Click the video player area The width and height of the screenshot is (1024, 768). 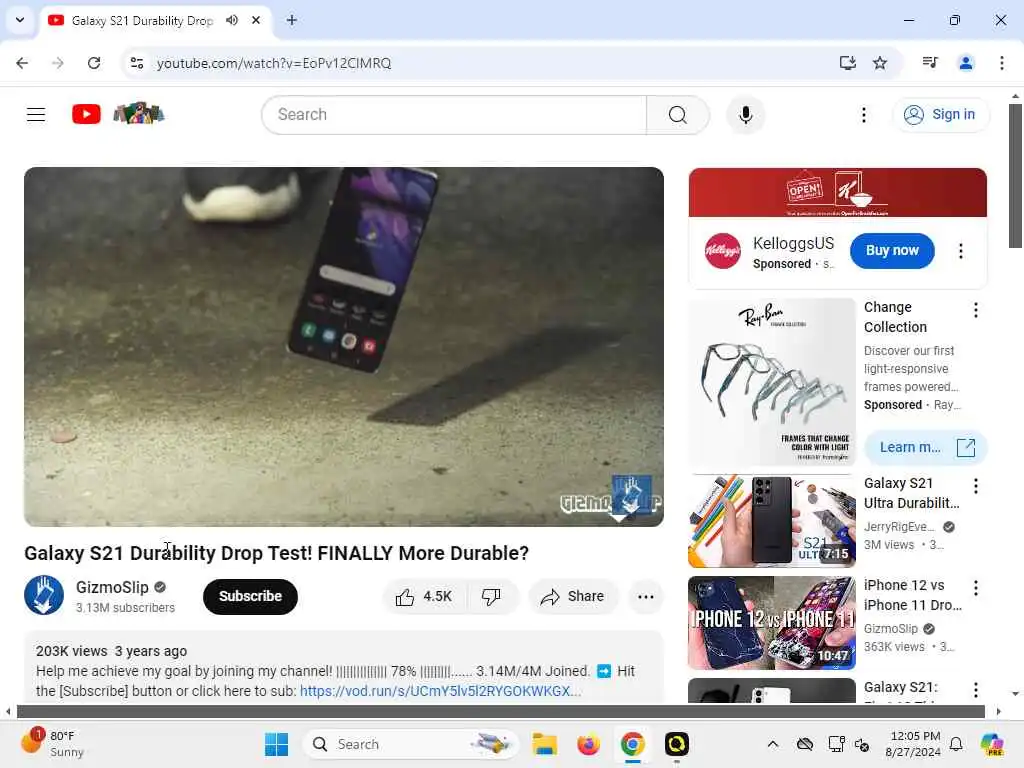(x=344, y=347)
